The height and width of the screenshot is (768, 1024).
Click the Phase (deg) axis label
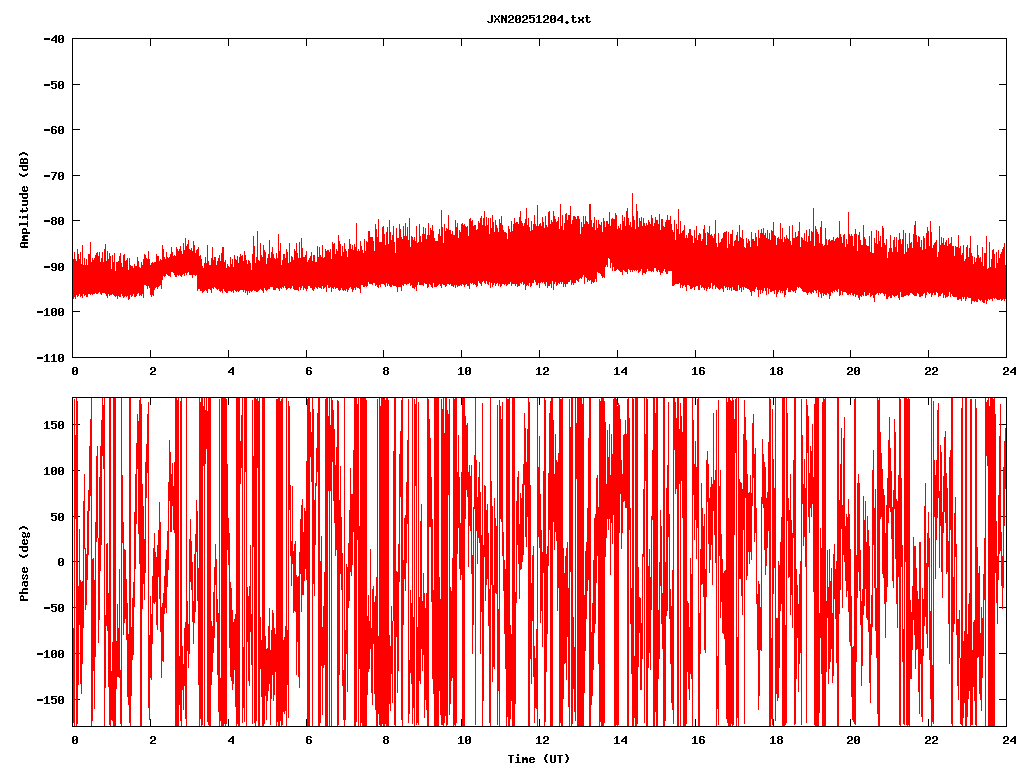coord(24,562)
